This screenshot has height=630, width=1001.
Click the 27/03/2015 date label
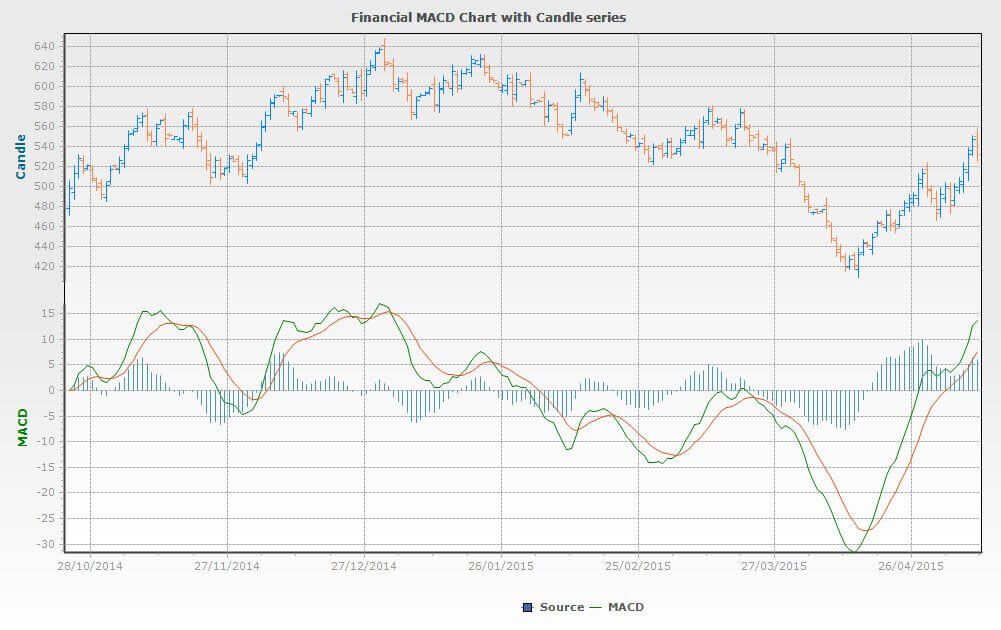774,566
